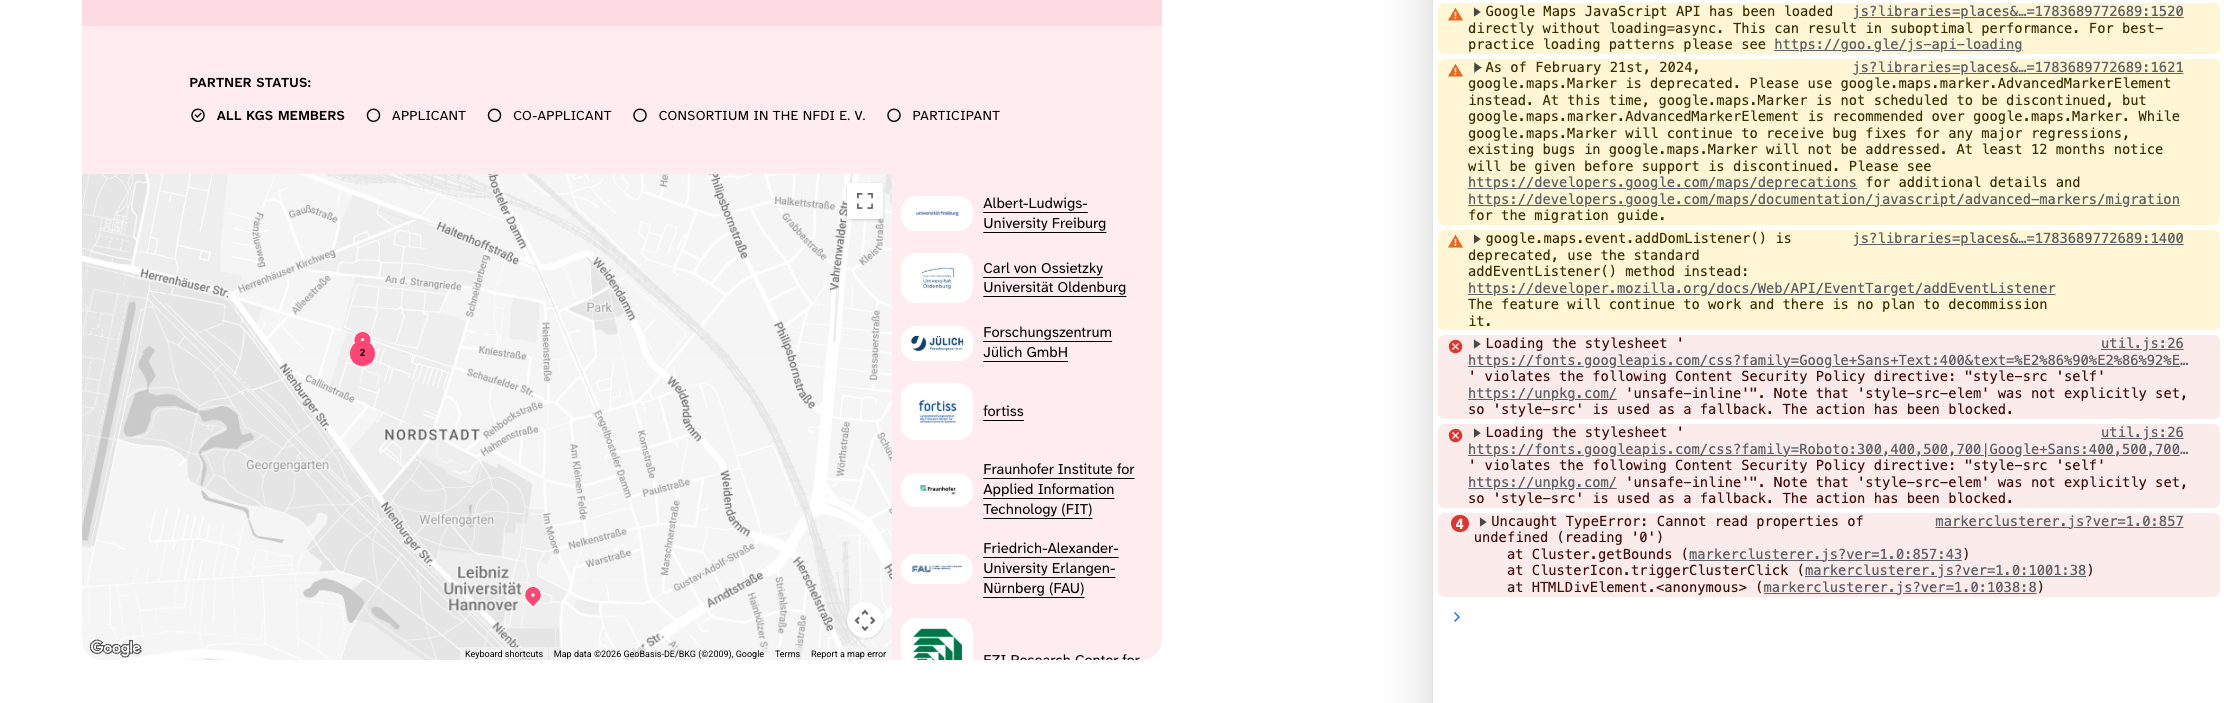The height and width of the screenshot is (703, 2224).
Task: Open markerclusterer.js:857:43 stack trace link
Action: point(1825,555)
